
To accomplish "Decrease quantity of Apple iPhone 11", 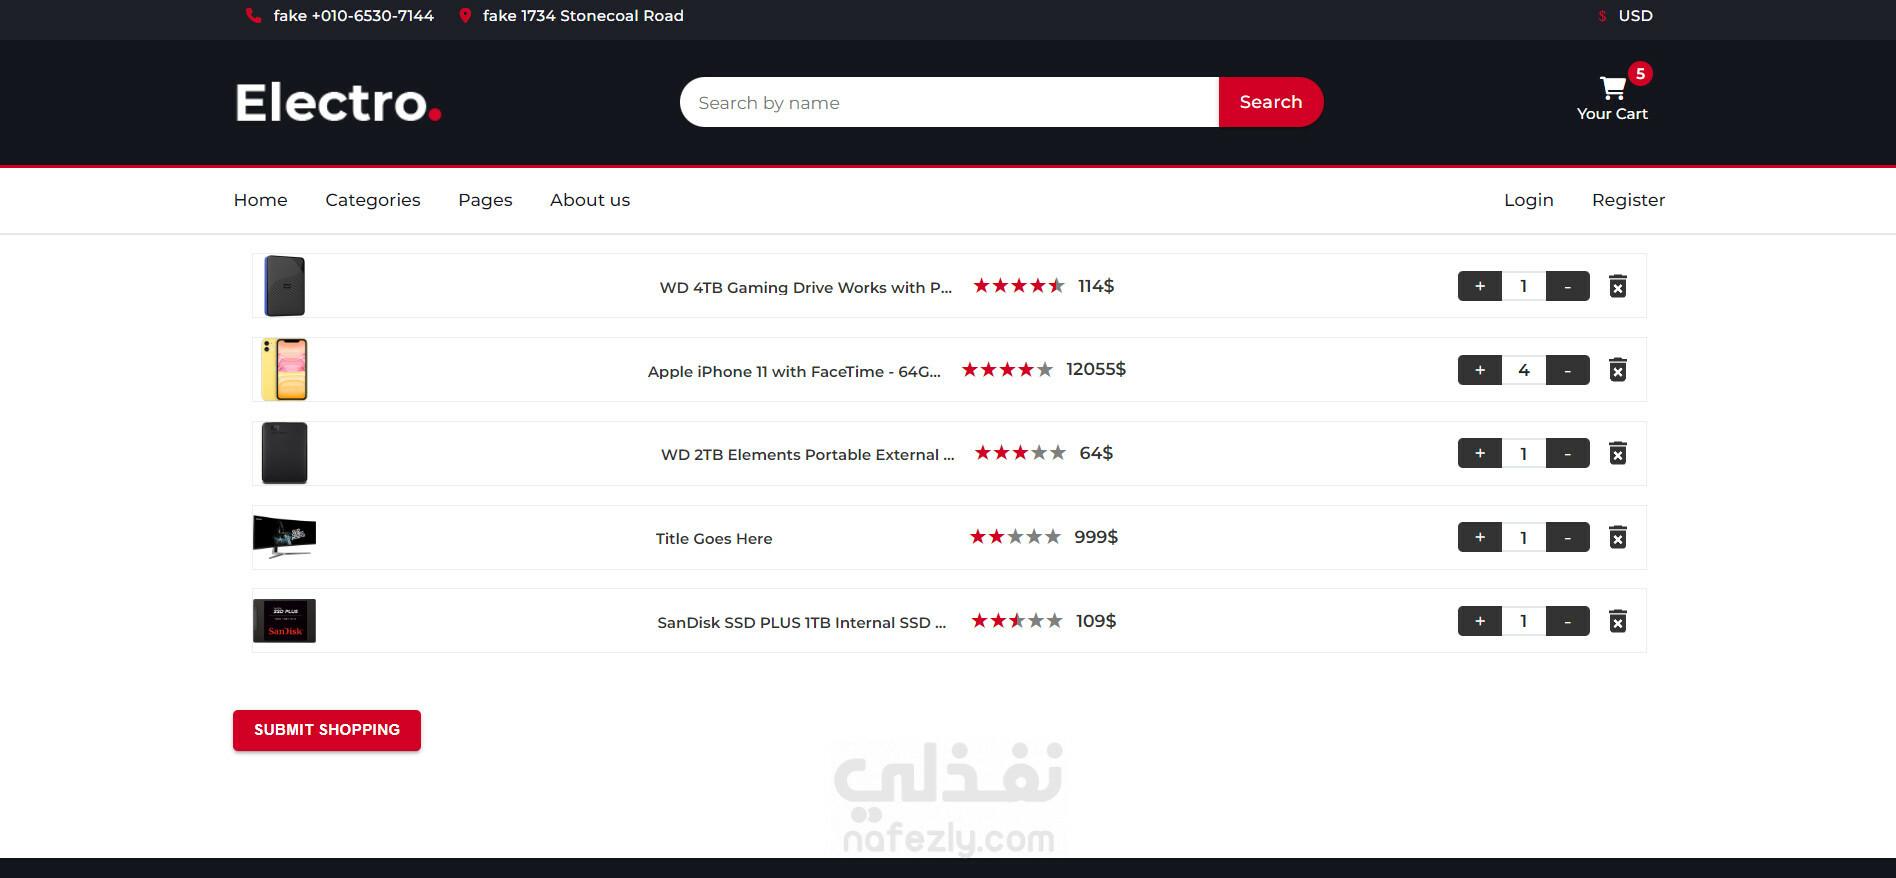I will pos(1568,370).
